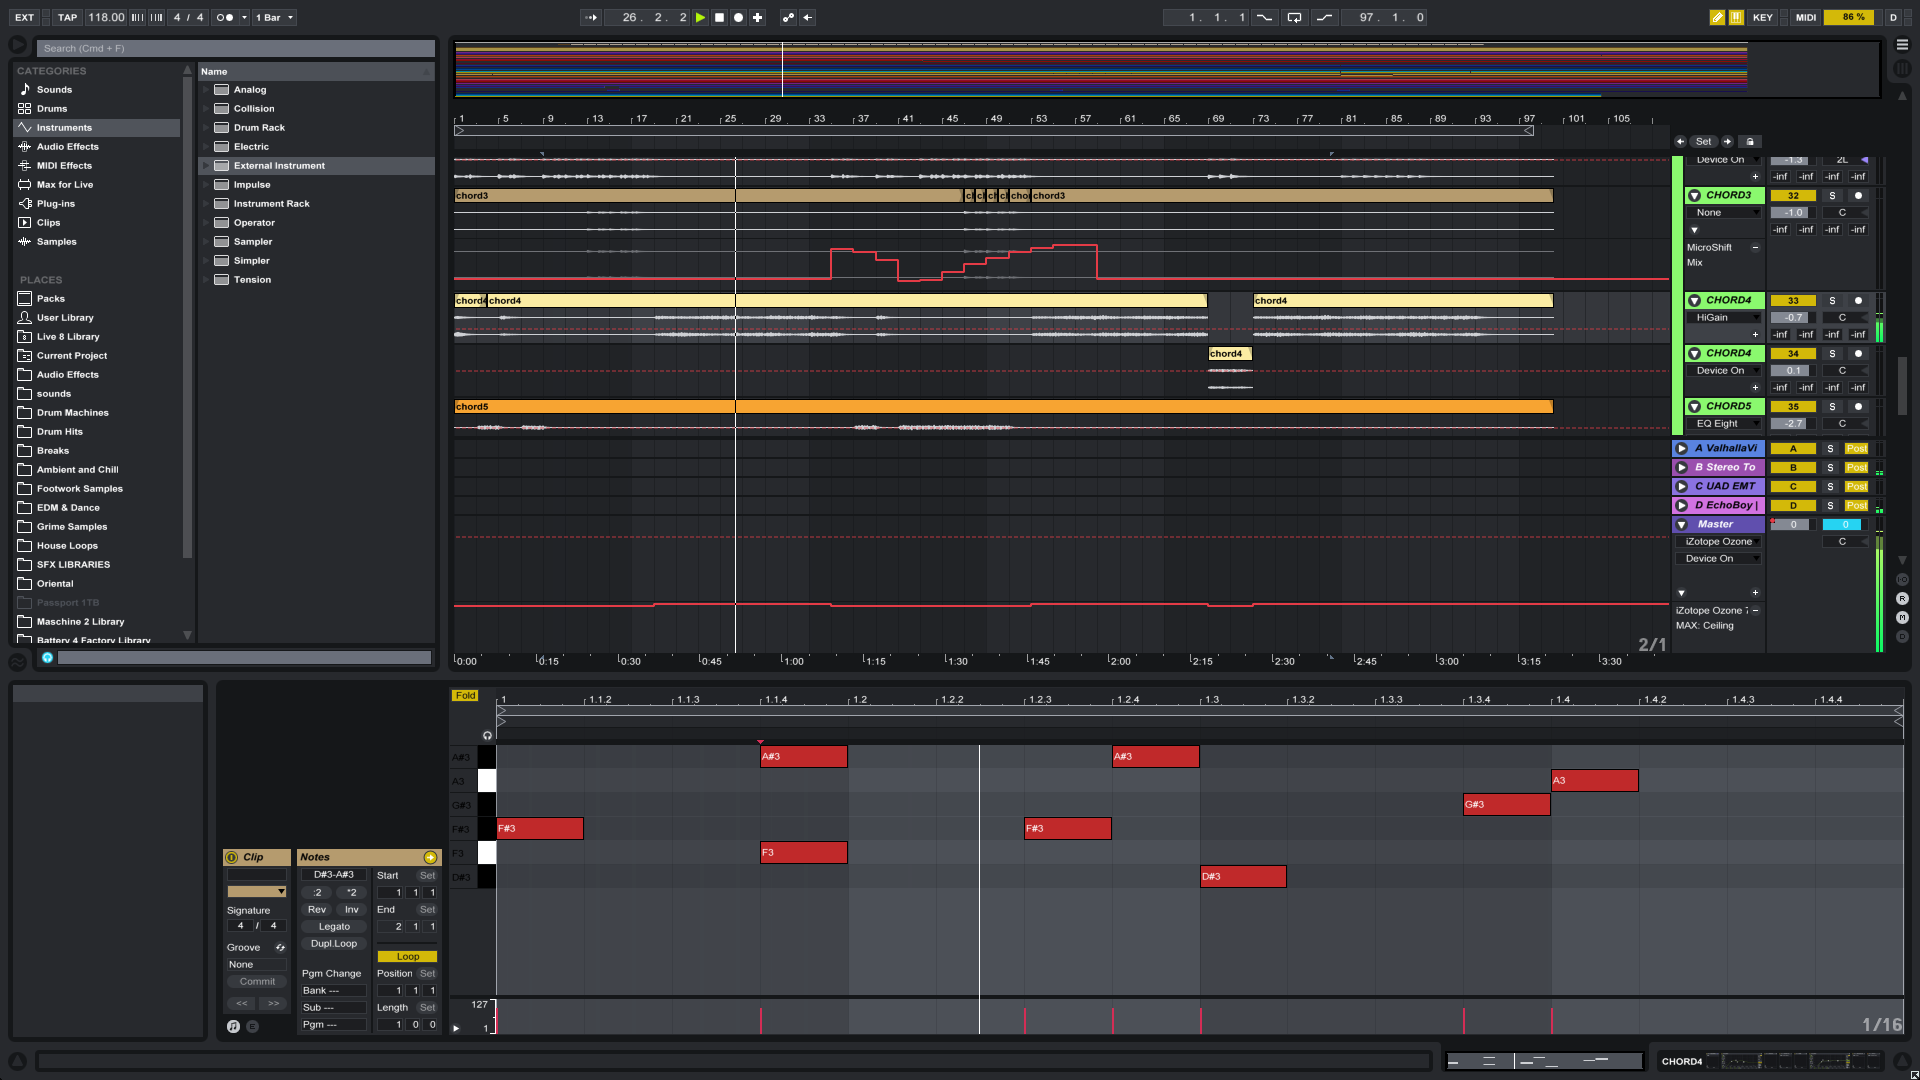
Task: Show the Notes box via music-note icon
Action: point(233,1026)
